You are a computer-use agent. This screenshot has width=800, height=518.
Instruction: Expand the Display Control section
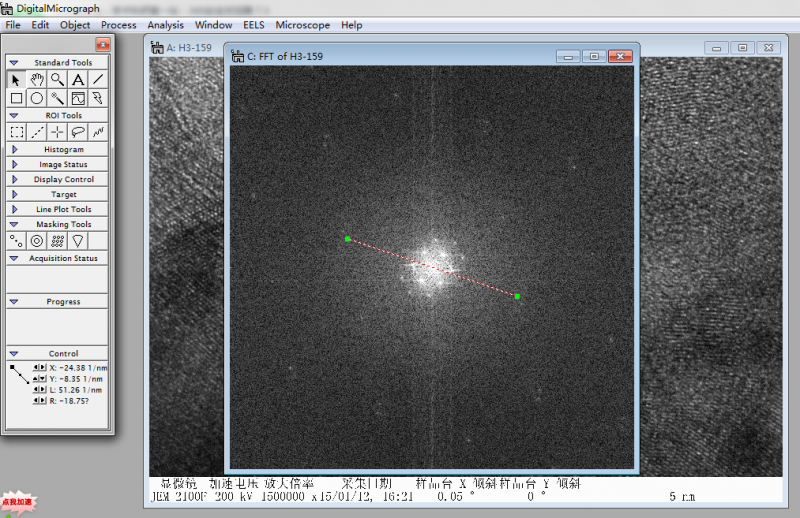pyautogui.click(x=14, y=179)
